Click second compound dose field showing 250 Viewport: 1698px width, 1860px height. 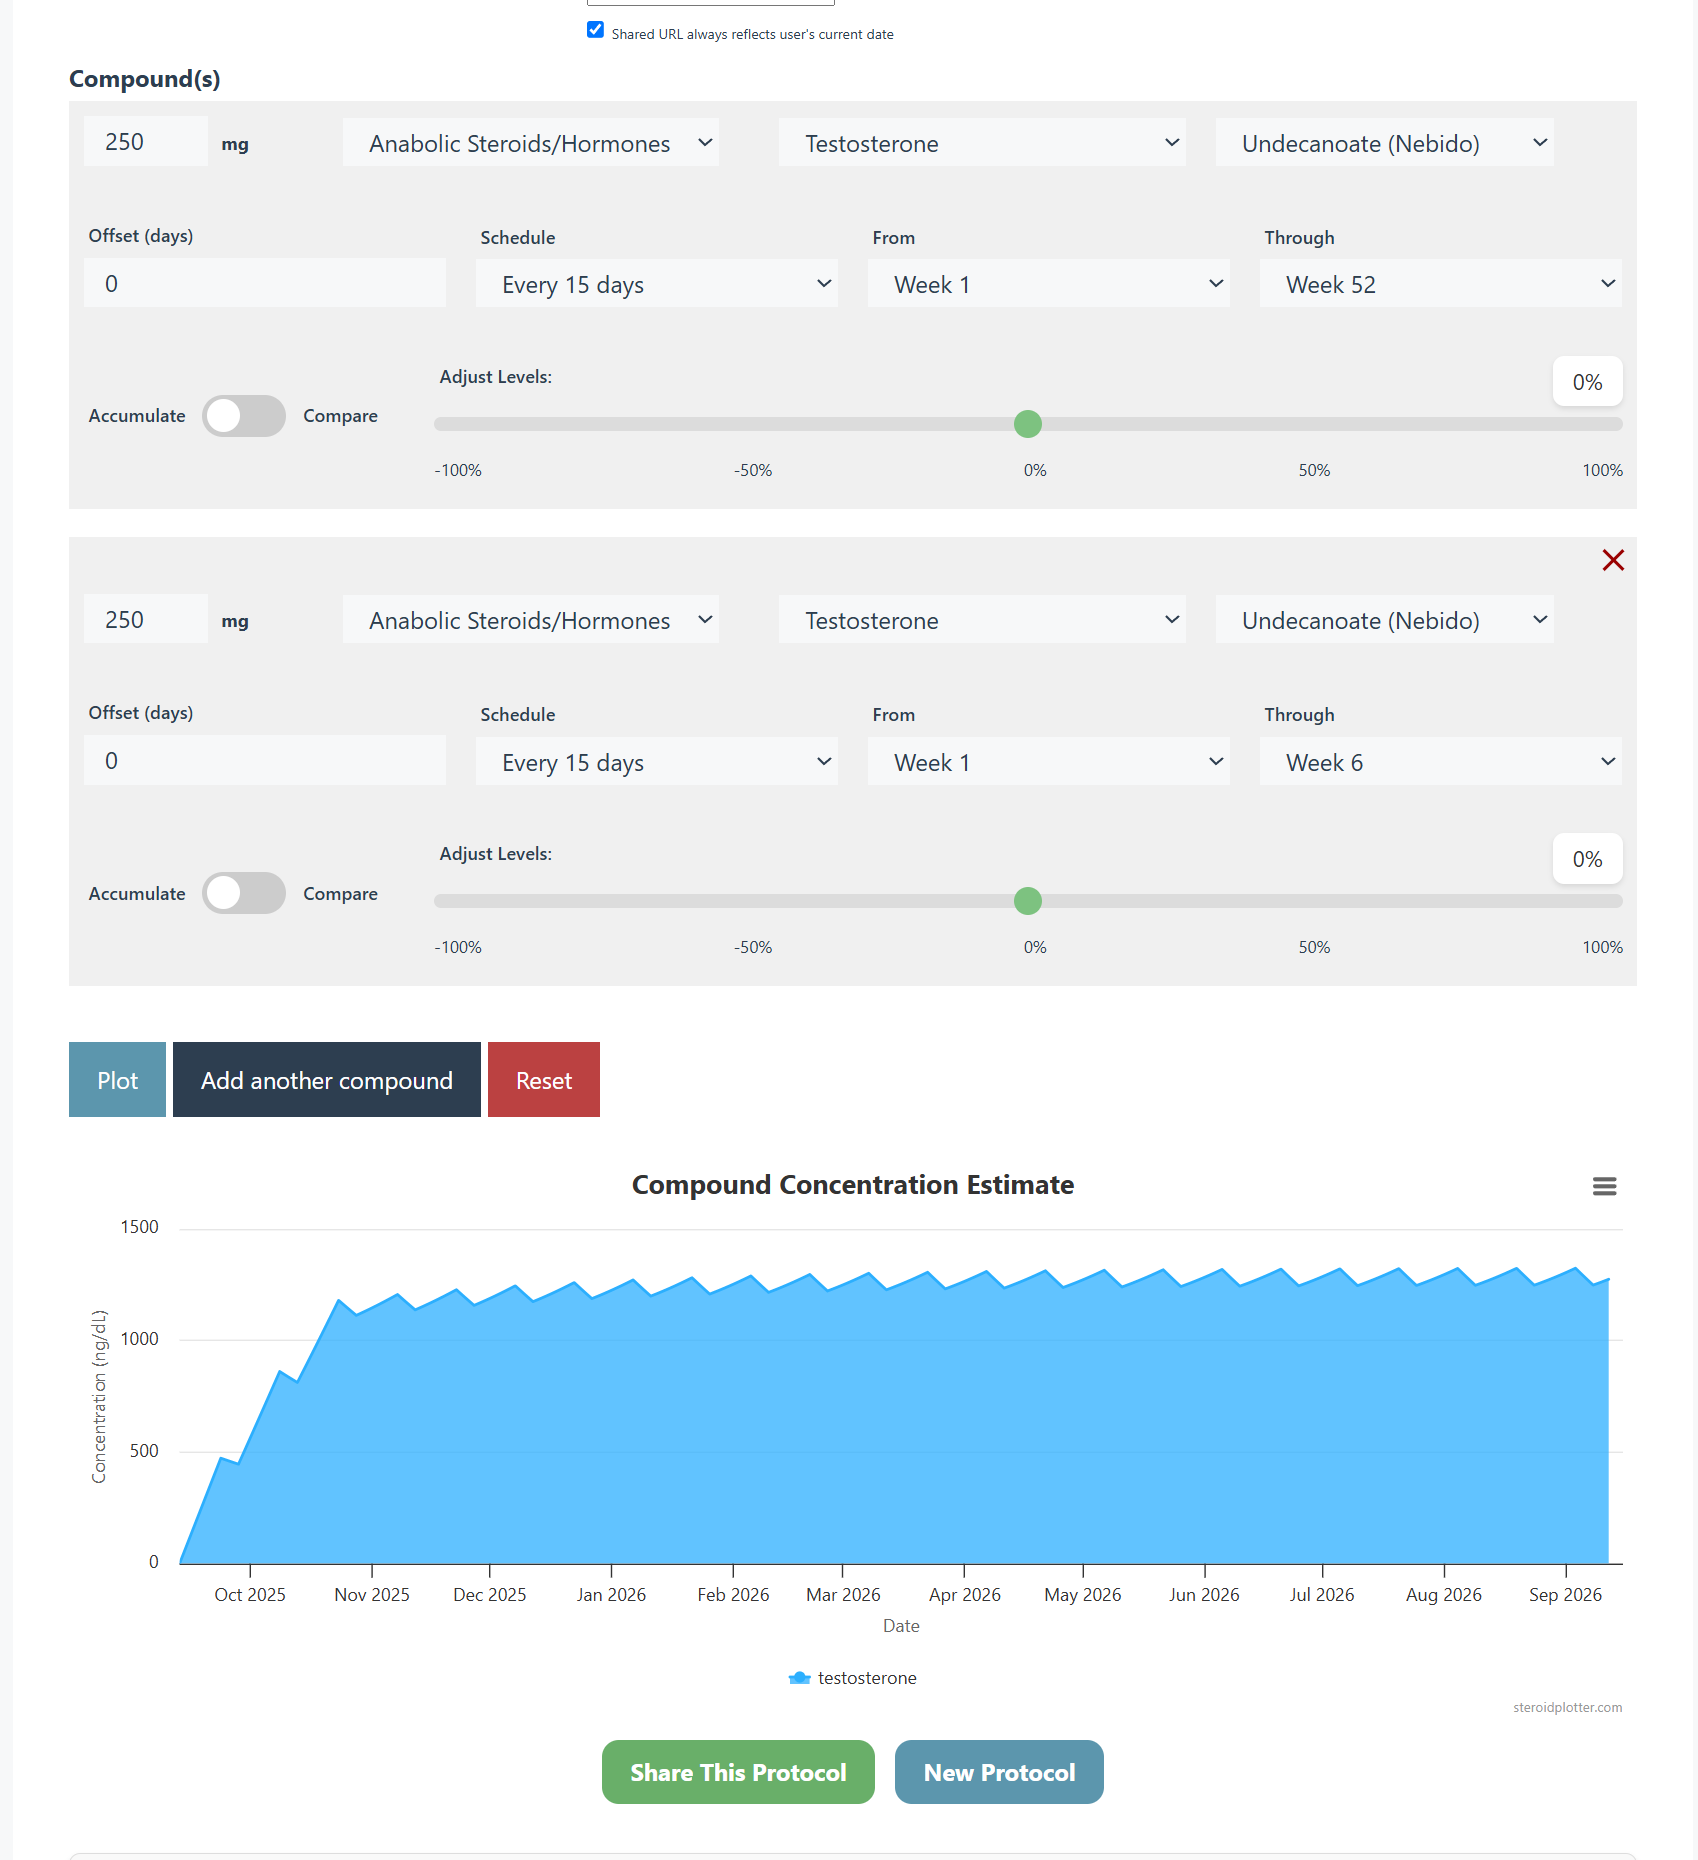coord(146,619)
